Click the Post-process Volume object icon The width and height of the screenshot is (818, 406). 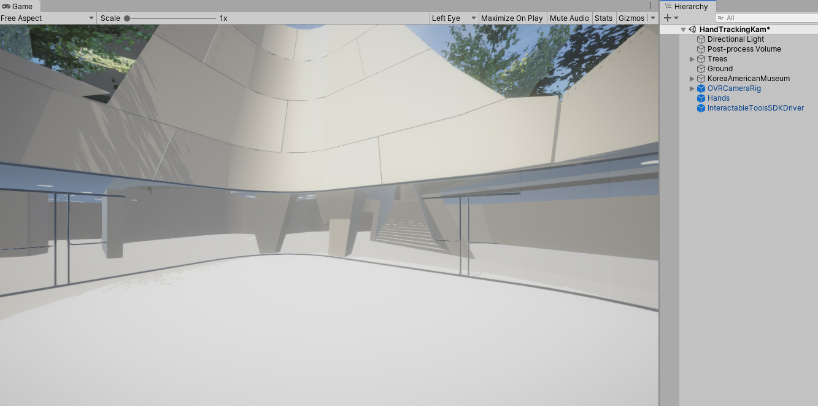700,49
